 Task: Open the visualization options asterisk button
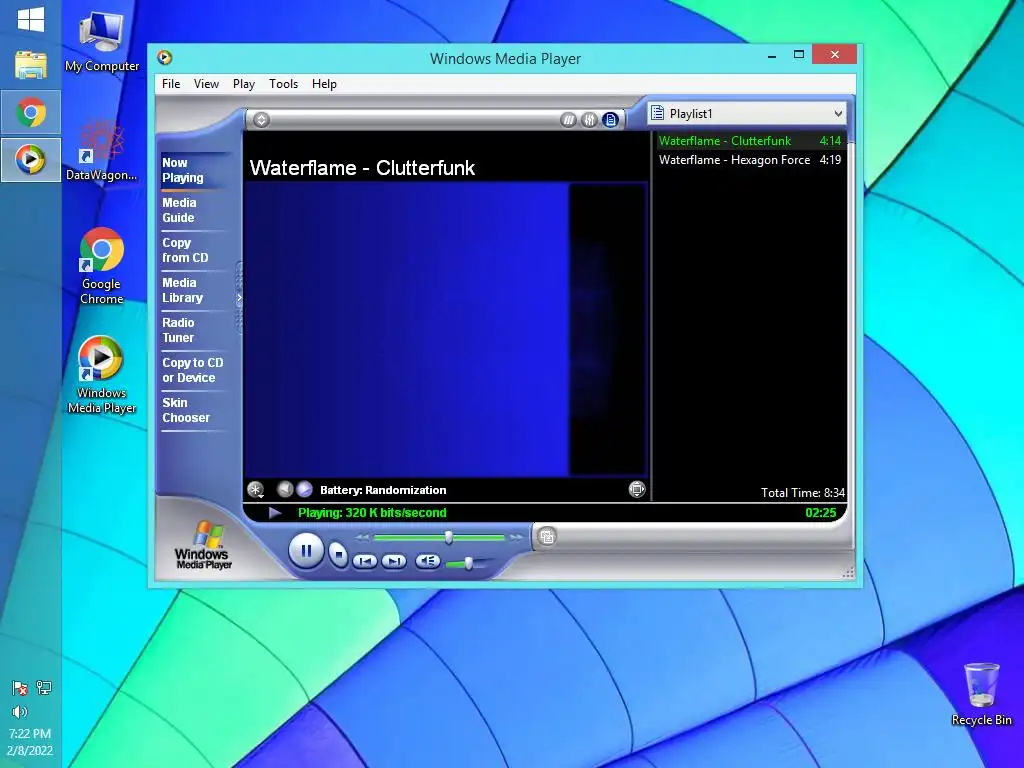coord(255,489)
